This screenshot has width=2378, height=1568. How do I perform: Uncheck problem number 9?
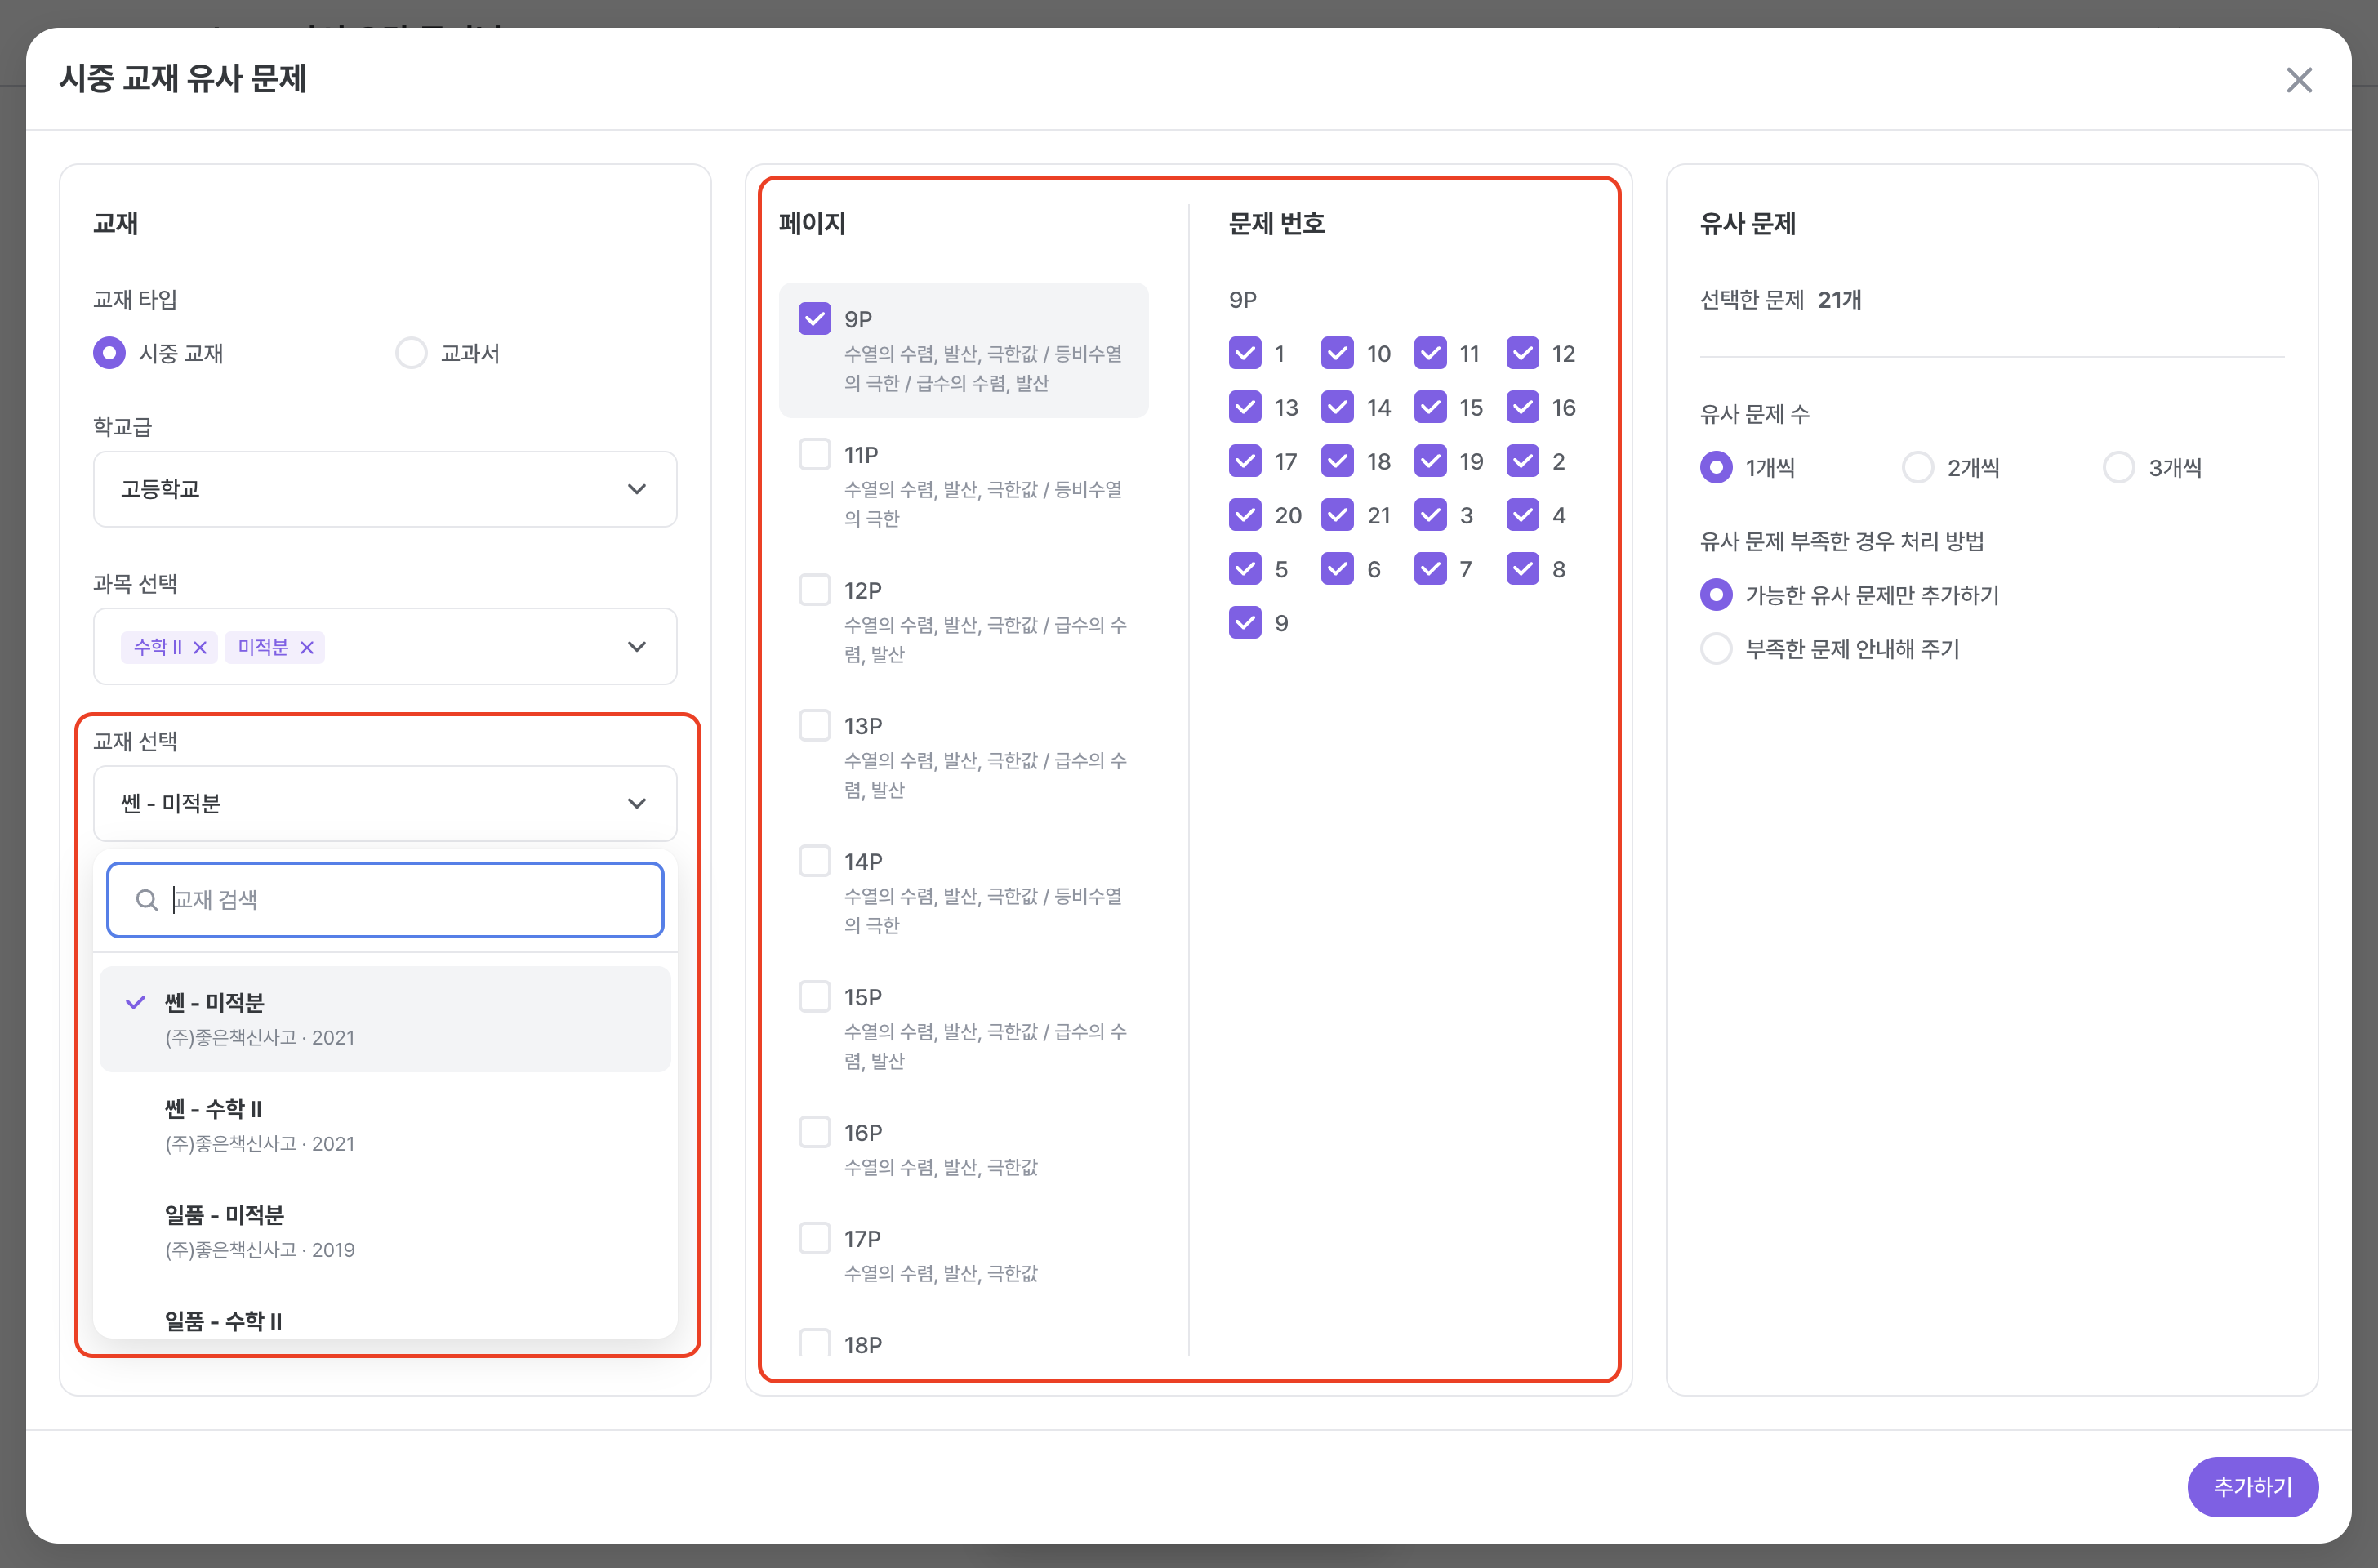click(1245, 622)
